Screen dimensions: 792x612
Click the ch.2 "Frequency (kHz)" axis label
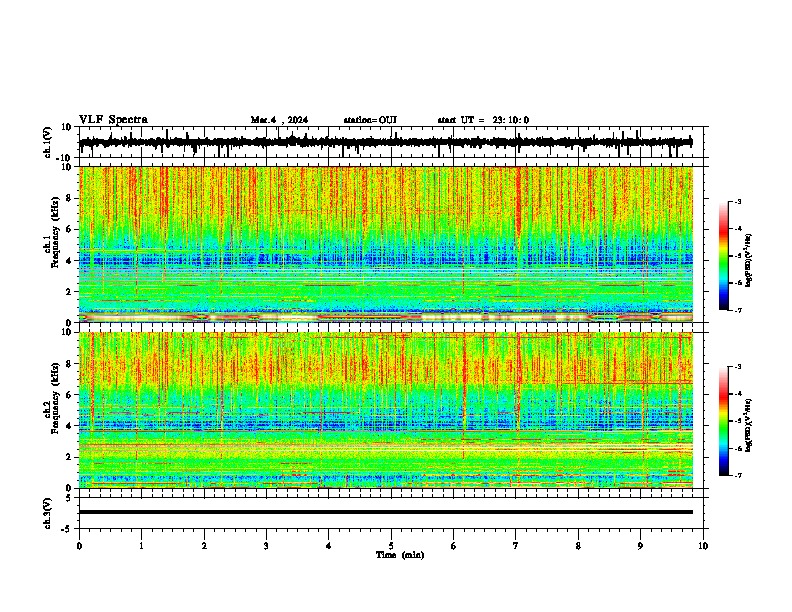coord(56,398)
